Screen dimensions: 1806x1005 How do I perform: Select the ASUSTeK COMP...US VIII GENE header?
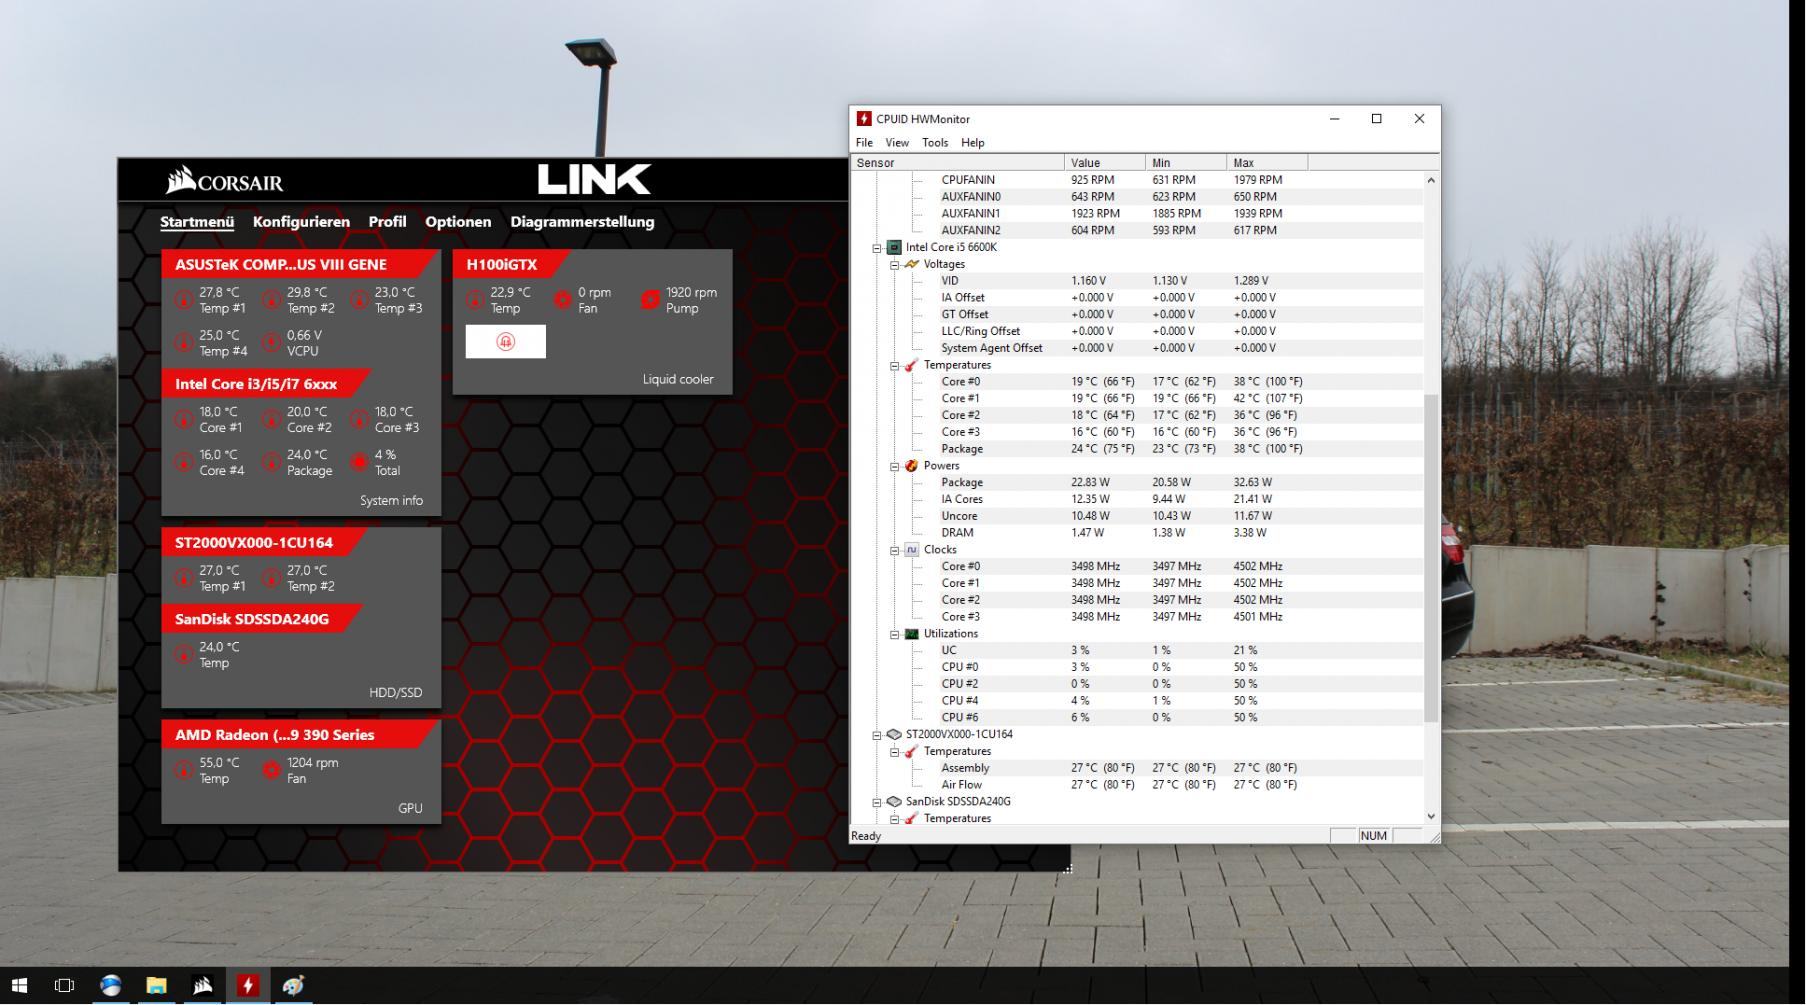299,265
